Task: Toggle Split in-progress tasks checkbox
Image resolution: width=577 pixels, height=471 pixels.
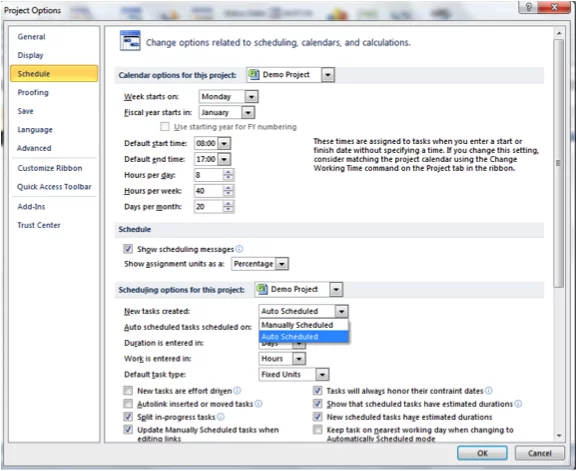Action: 128,417
